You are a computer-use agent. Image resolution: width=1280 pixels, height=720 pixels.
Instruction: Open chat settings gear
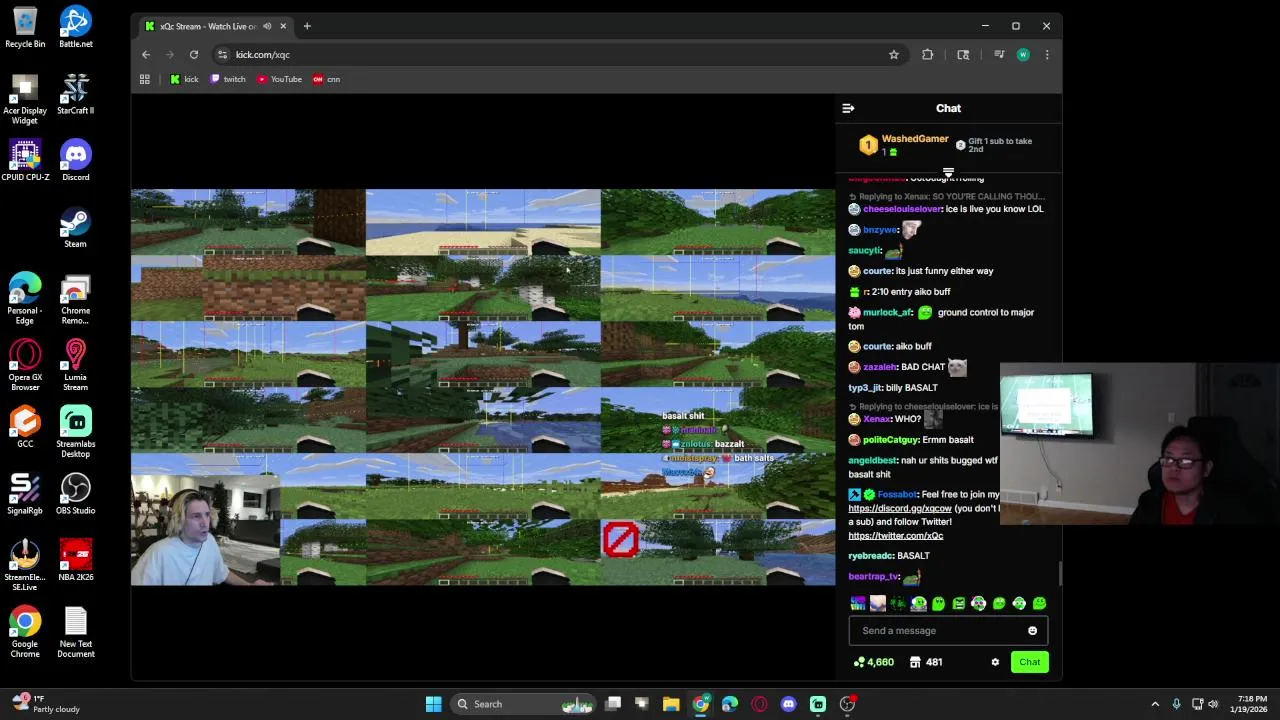[x=995, y=662]
